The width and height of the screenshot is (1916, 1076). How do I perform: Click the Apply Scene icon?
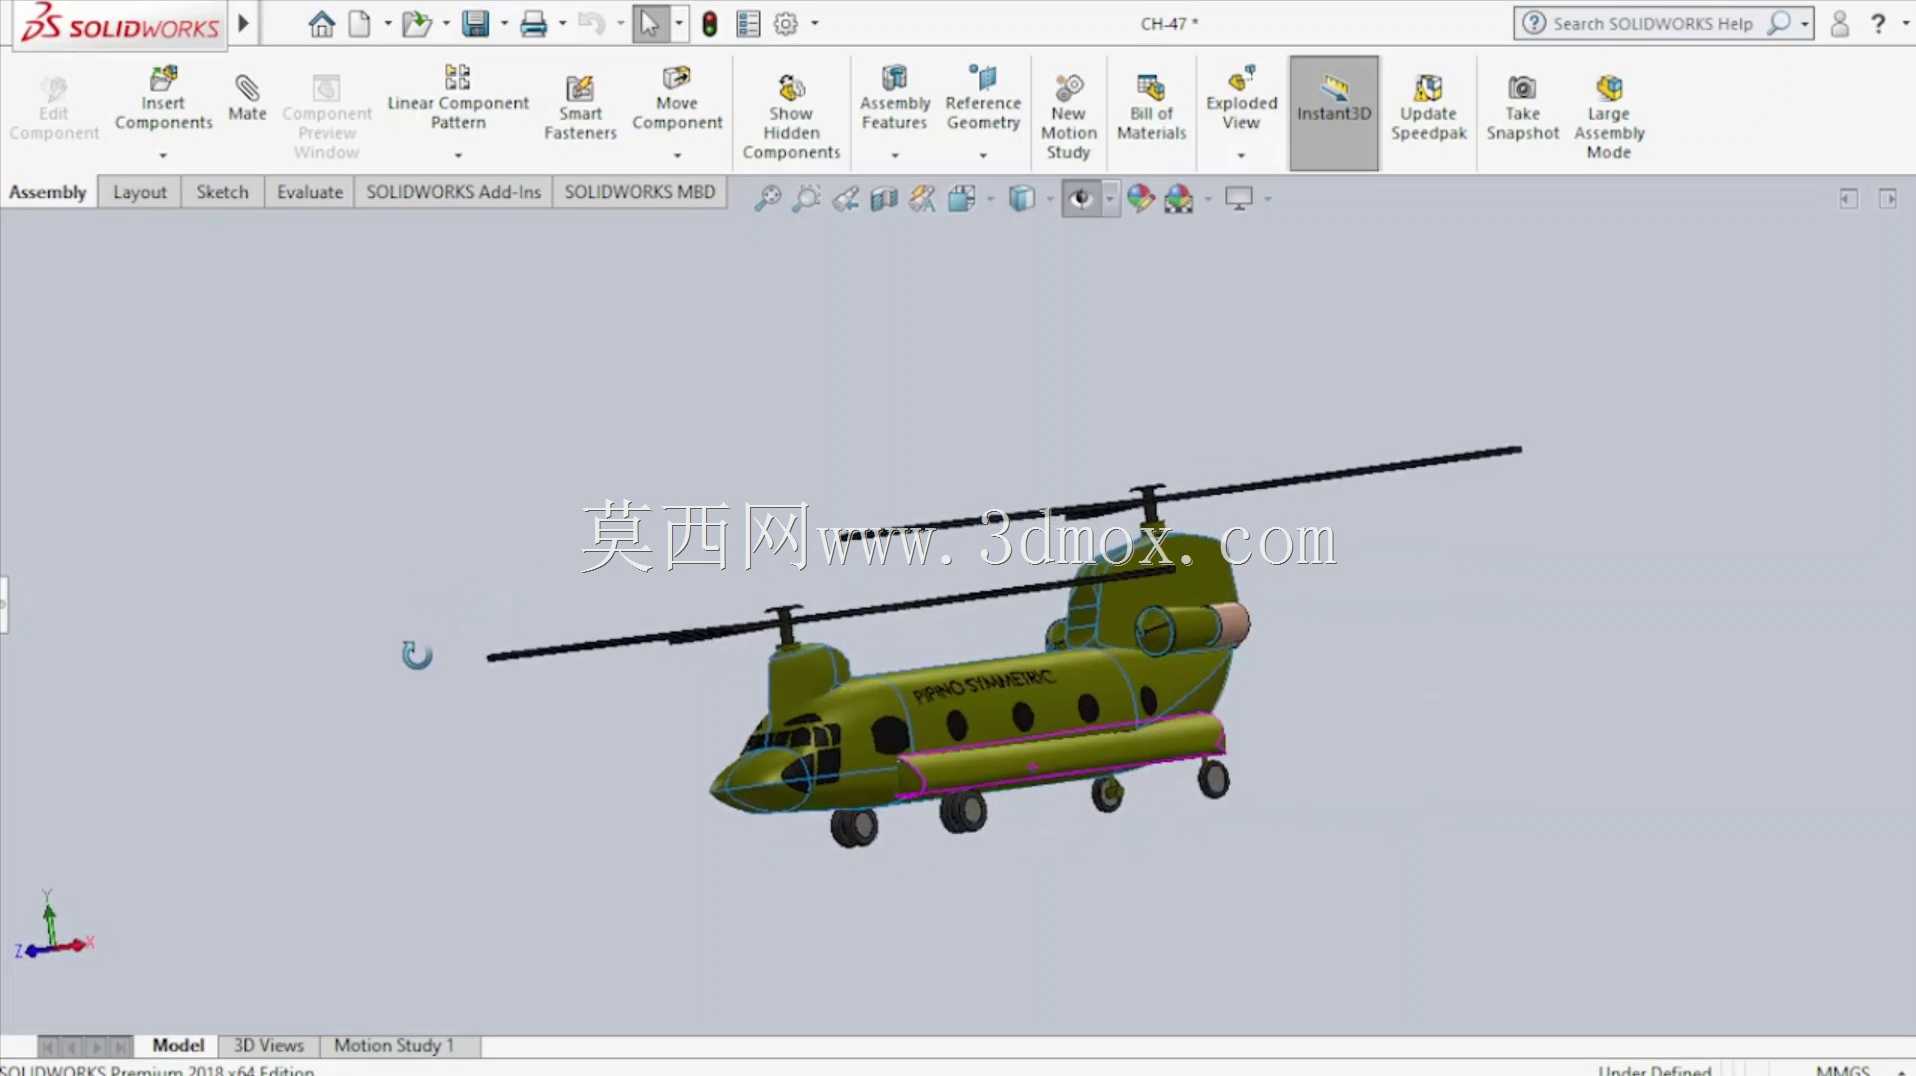click(x=1179, y=198)
